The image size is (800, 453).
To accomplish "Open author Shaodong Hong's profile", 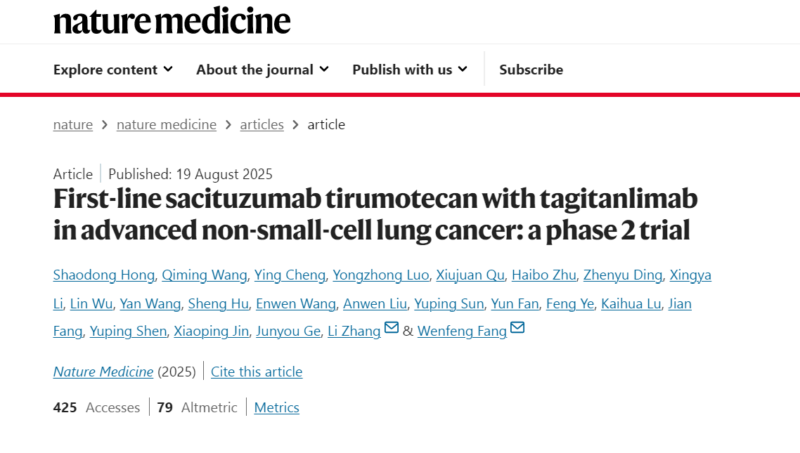I will (104, 275).
